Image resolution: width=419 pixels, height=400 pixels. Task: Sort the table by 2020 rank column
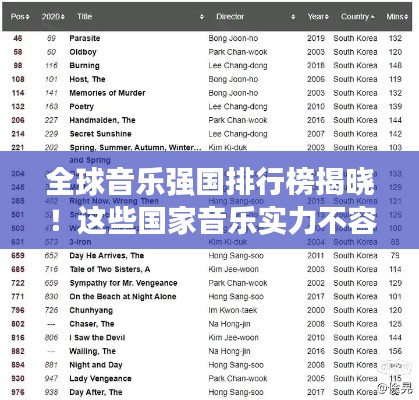(x=53, y=17)
